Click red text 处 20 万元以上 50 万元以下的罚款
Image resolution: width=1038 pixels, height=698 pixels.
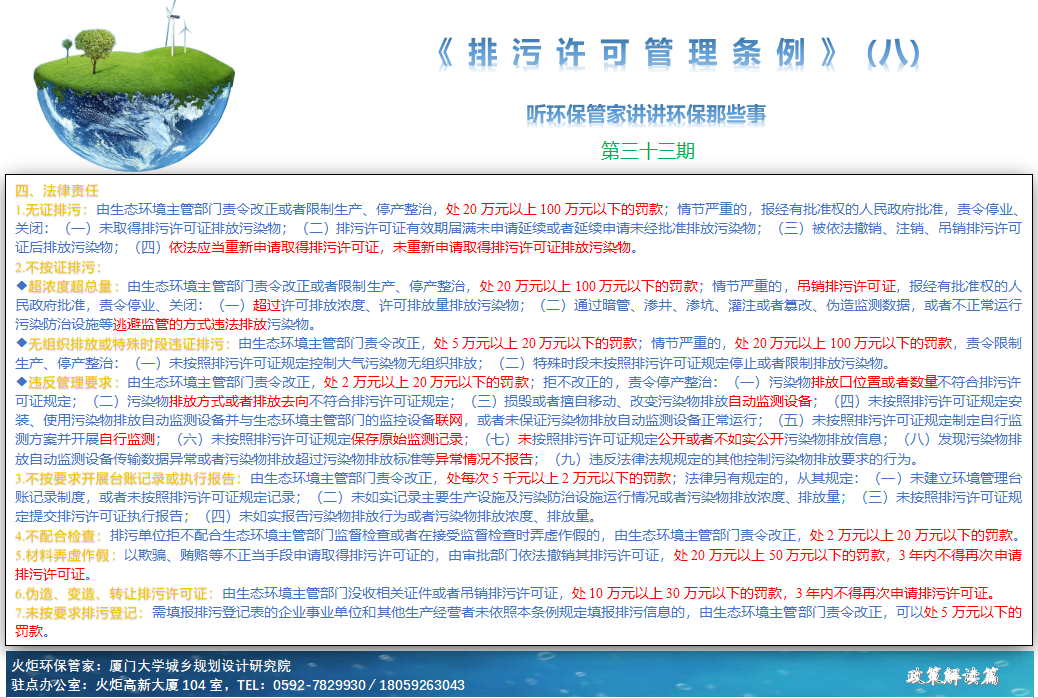[x=778, y=555]
